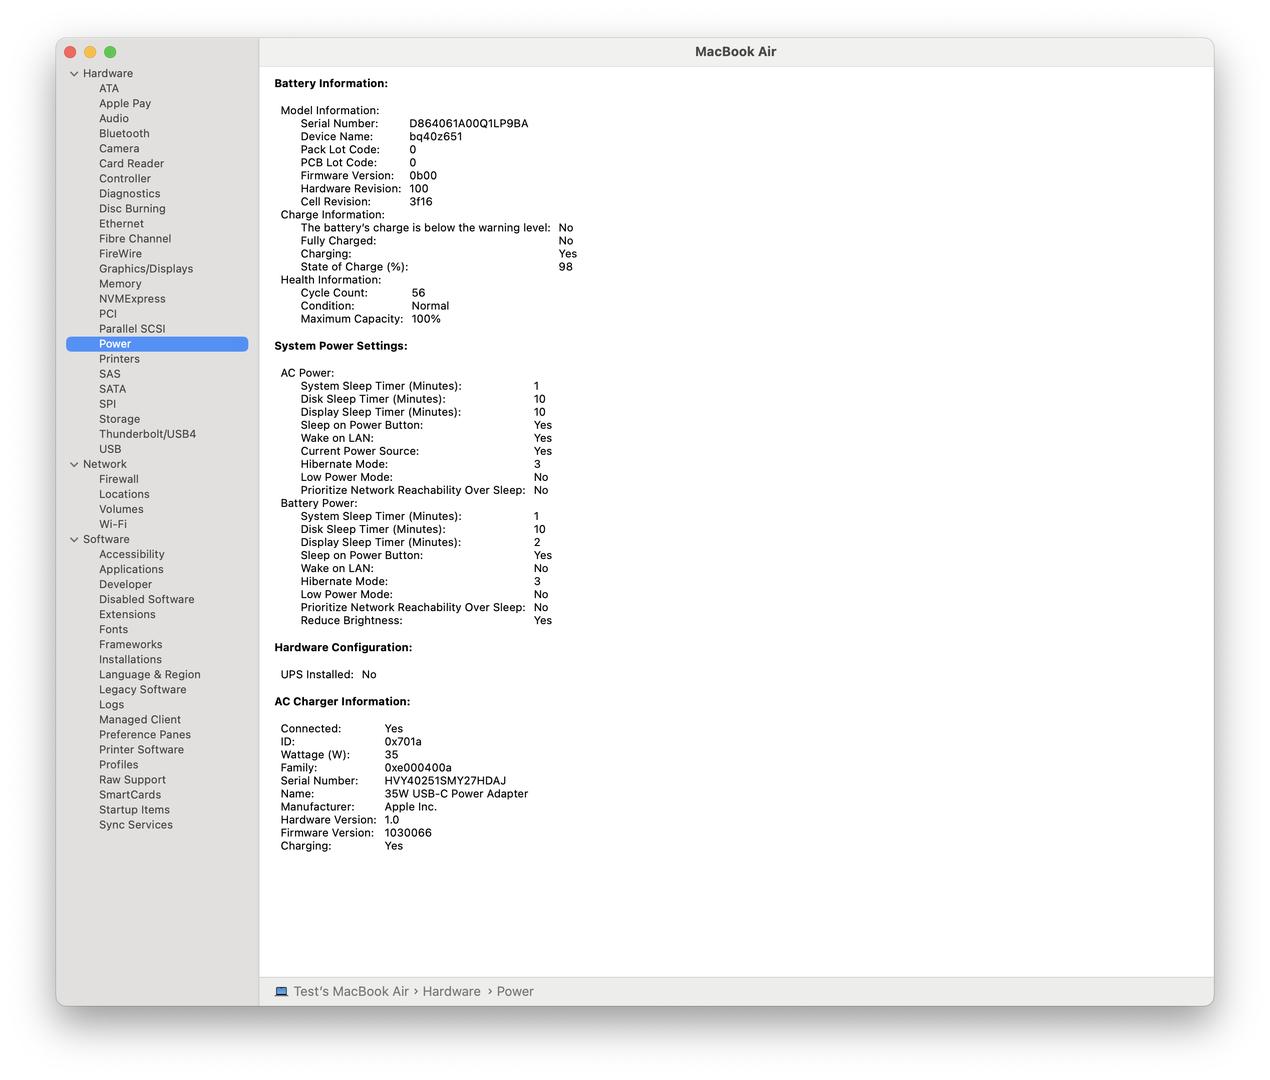Open Raw Support entry
Screen dimensions: 1270x1080
point(132,780)
